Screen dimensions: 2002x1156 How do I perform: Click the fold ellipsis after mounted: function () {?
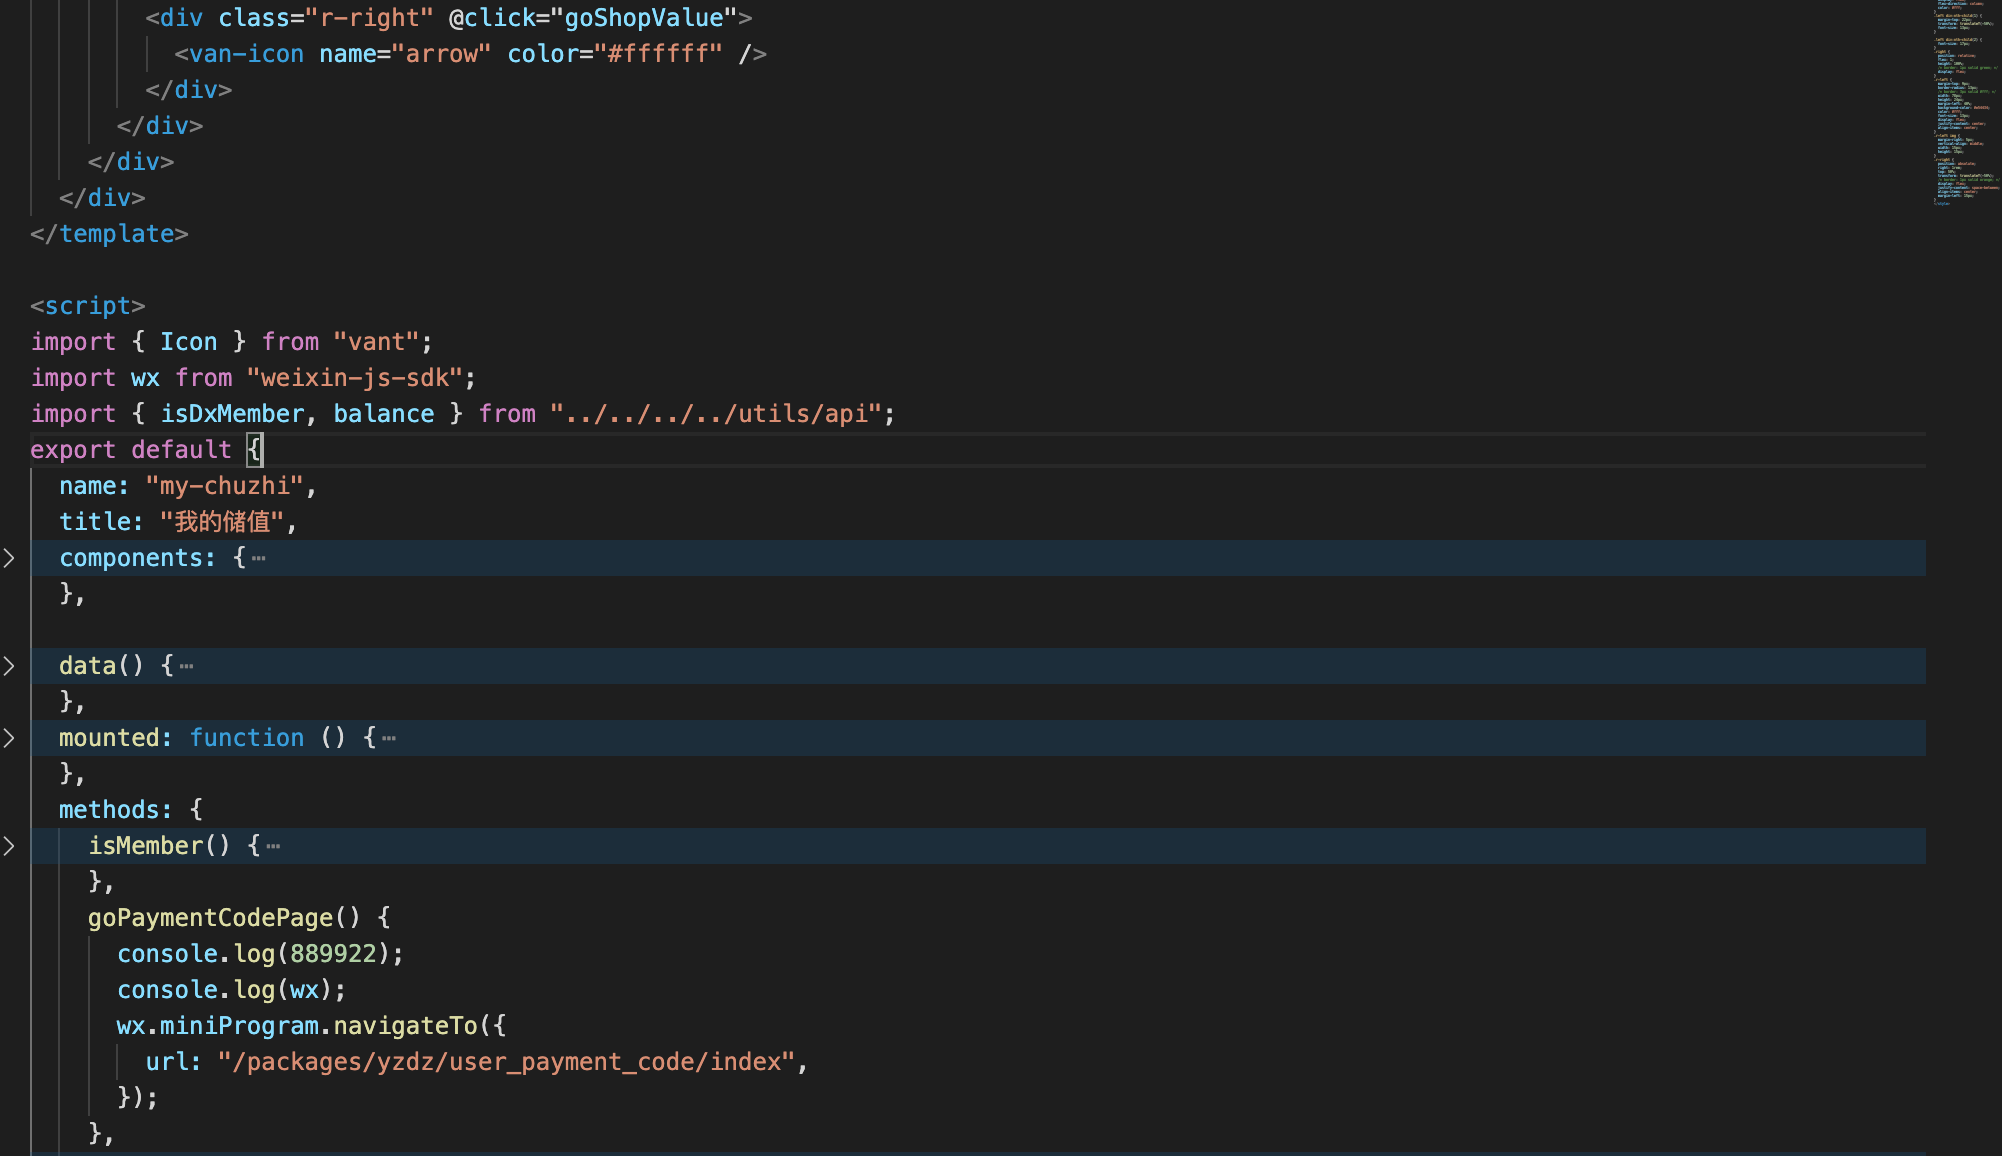(x=389, y=738)
